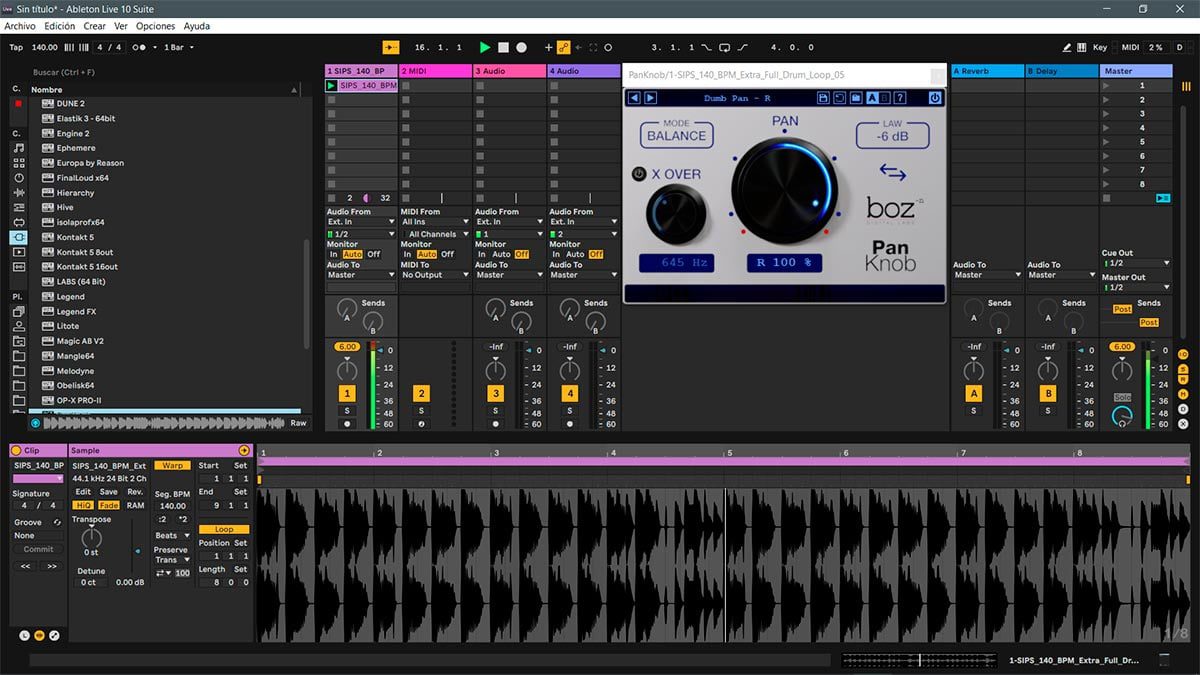
Task: Click the Arrangement Record circle button
Action: tap(521, 47)
